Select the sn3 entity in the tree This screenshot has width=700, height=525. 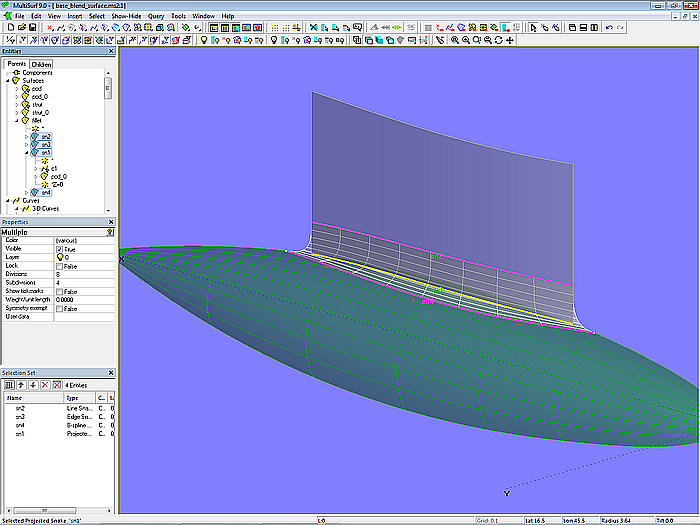point(46,145)
